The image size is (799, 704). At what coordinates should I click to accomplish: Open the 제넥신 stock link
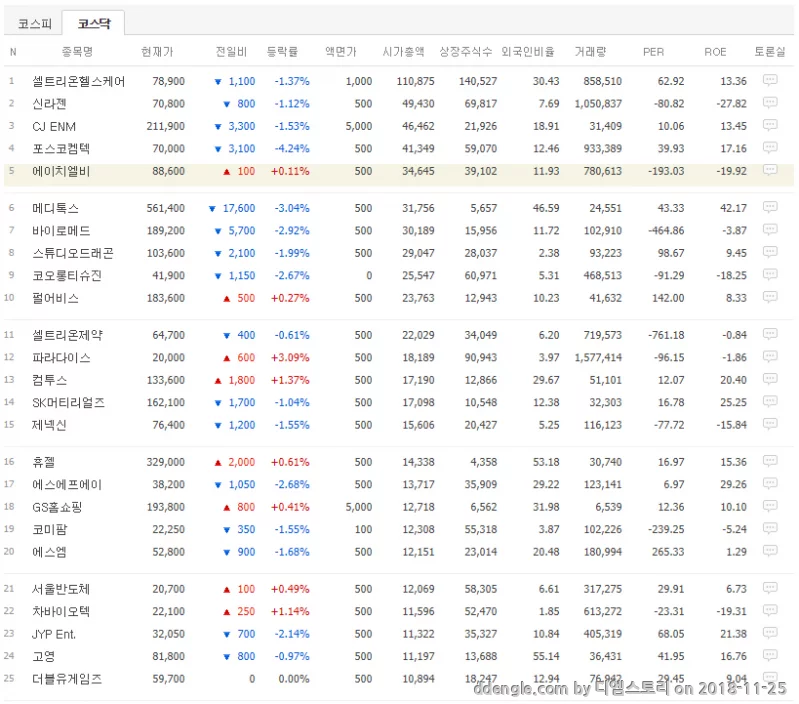(49, 424)
